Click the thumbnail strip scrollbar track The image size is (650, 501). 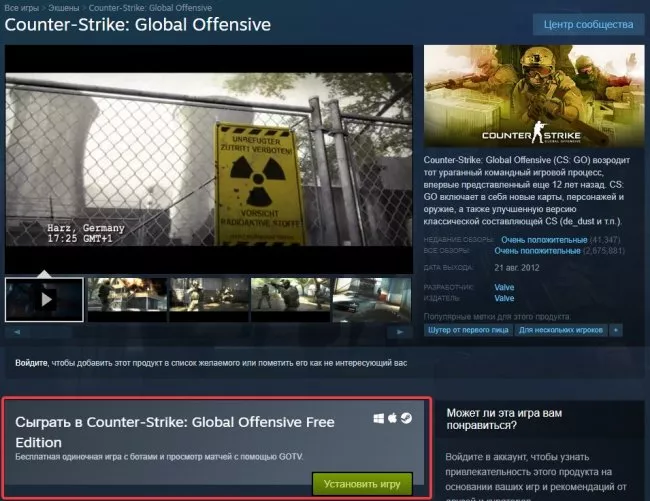click(x=209, y=332)
